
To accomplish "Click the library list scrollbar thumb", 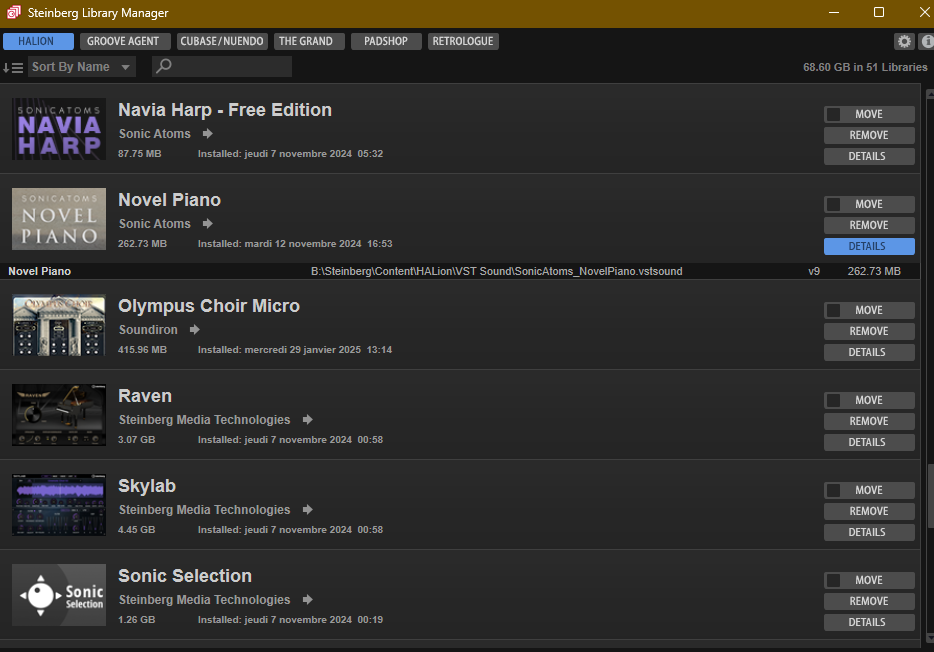I will point(930,495).
